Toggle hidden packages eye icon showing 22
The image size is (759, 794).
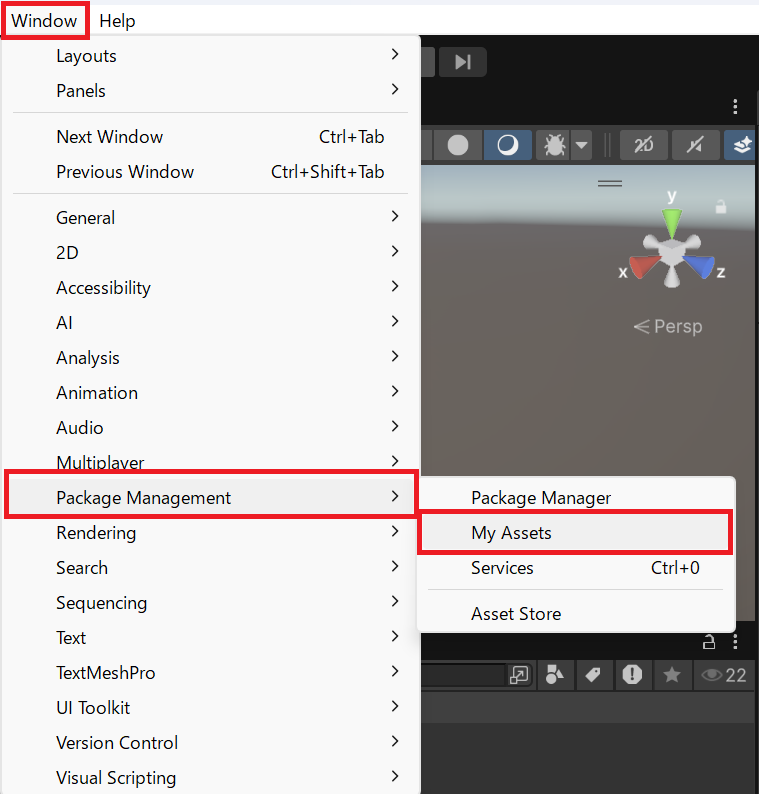coord(723,675)
